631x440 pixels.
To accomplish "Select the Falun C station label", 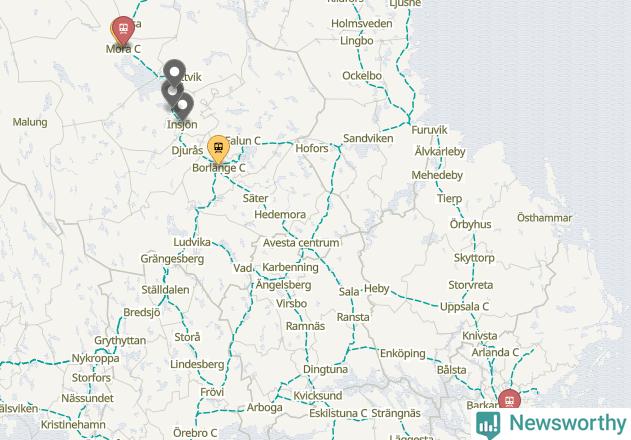I will (243, 141).
